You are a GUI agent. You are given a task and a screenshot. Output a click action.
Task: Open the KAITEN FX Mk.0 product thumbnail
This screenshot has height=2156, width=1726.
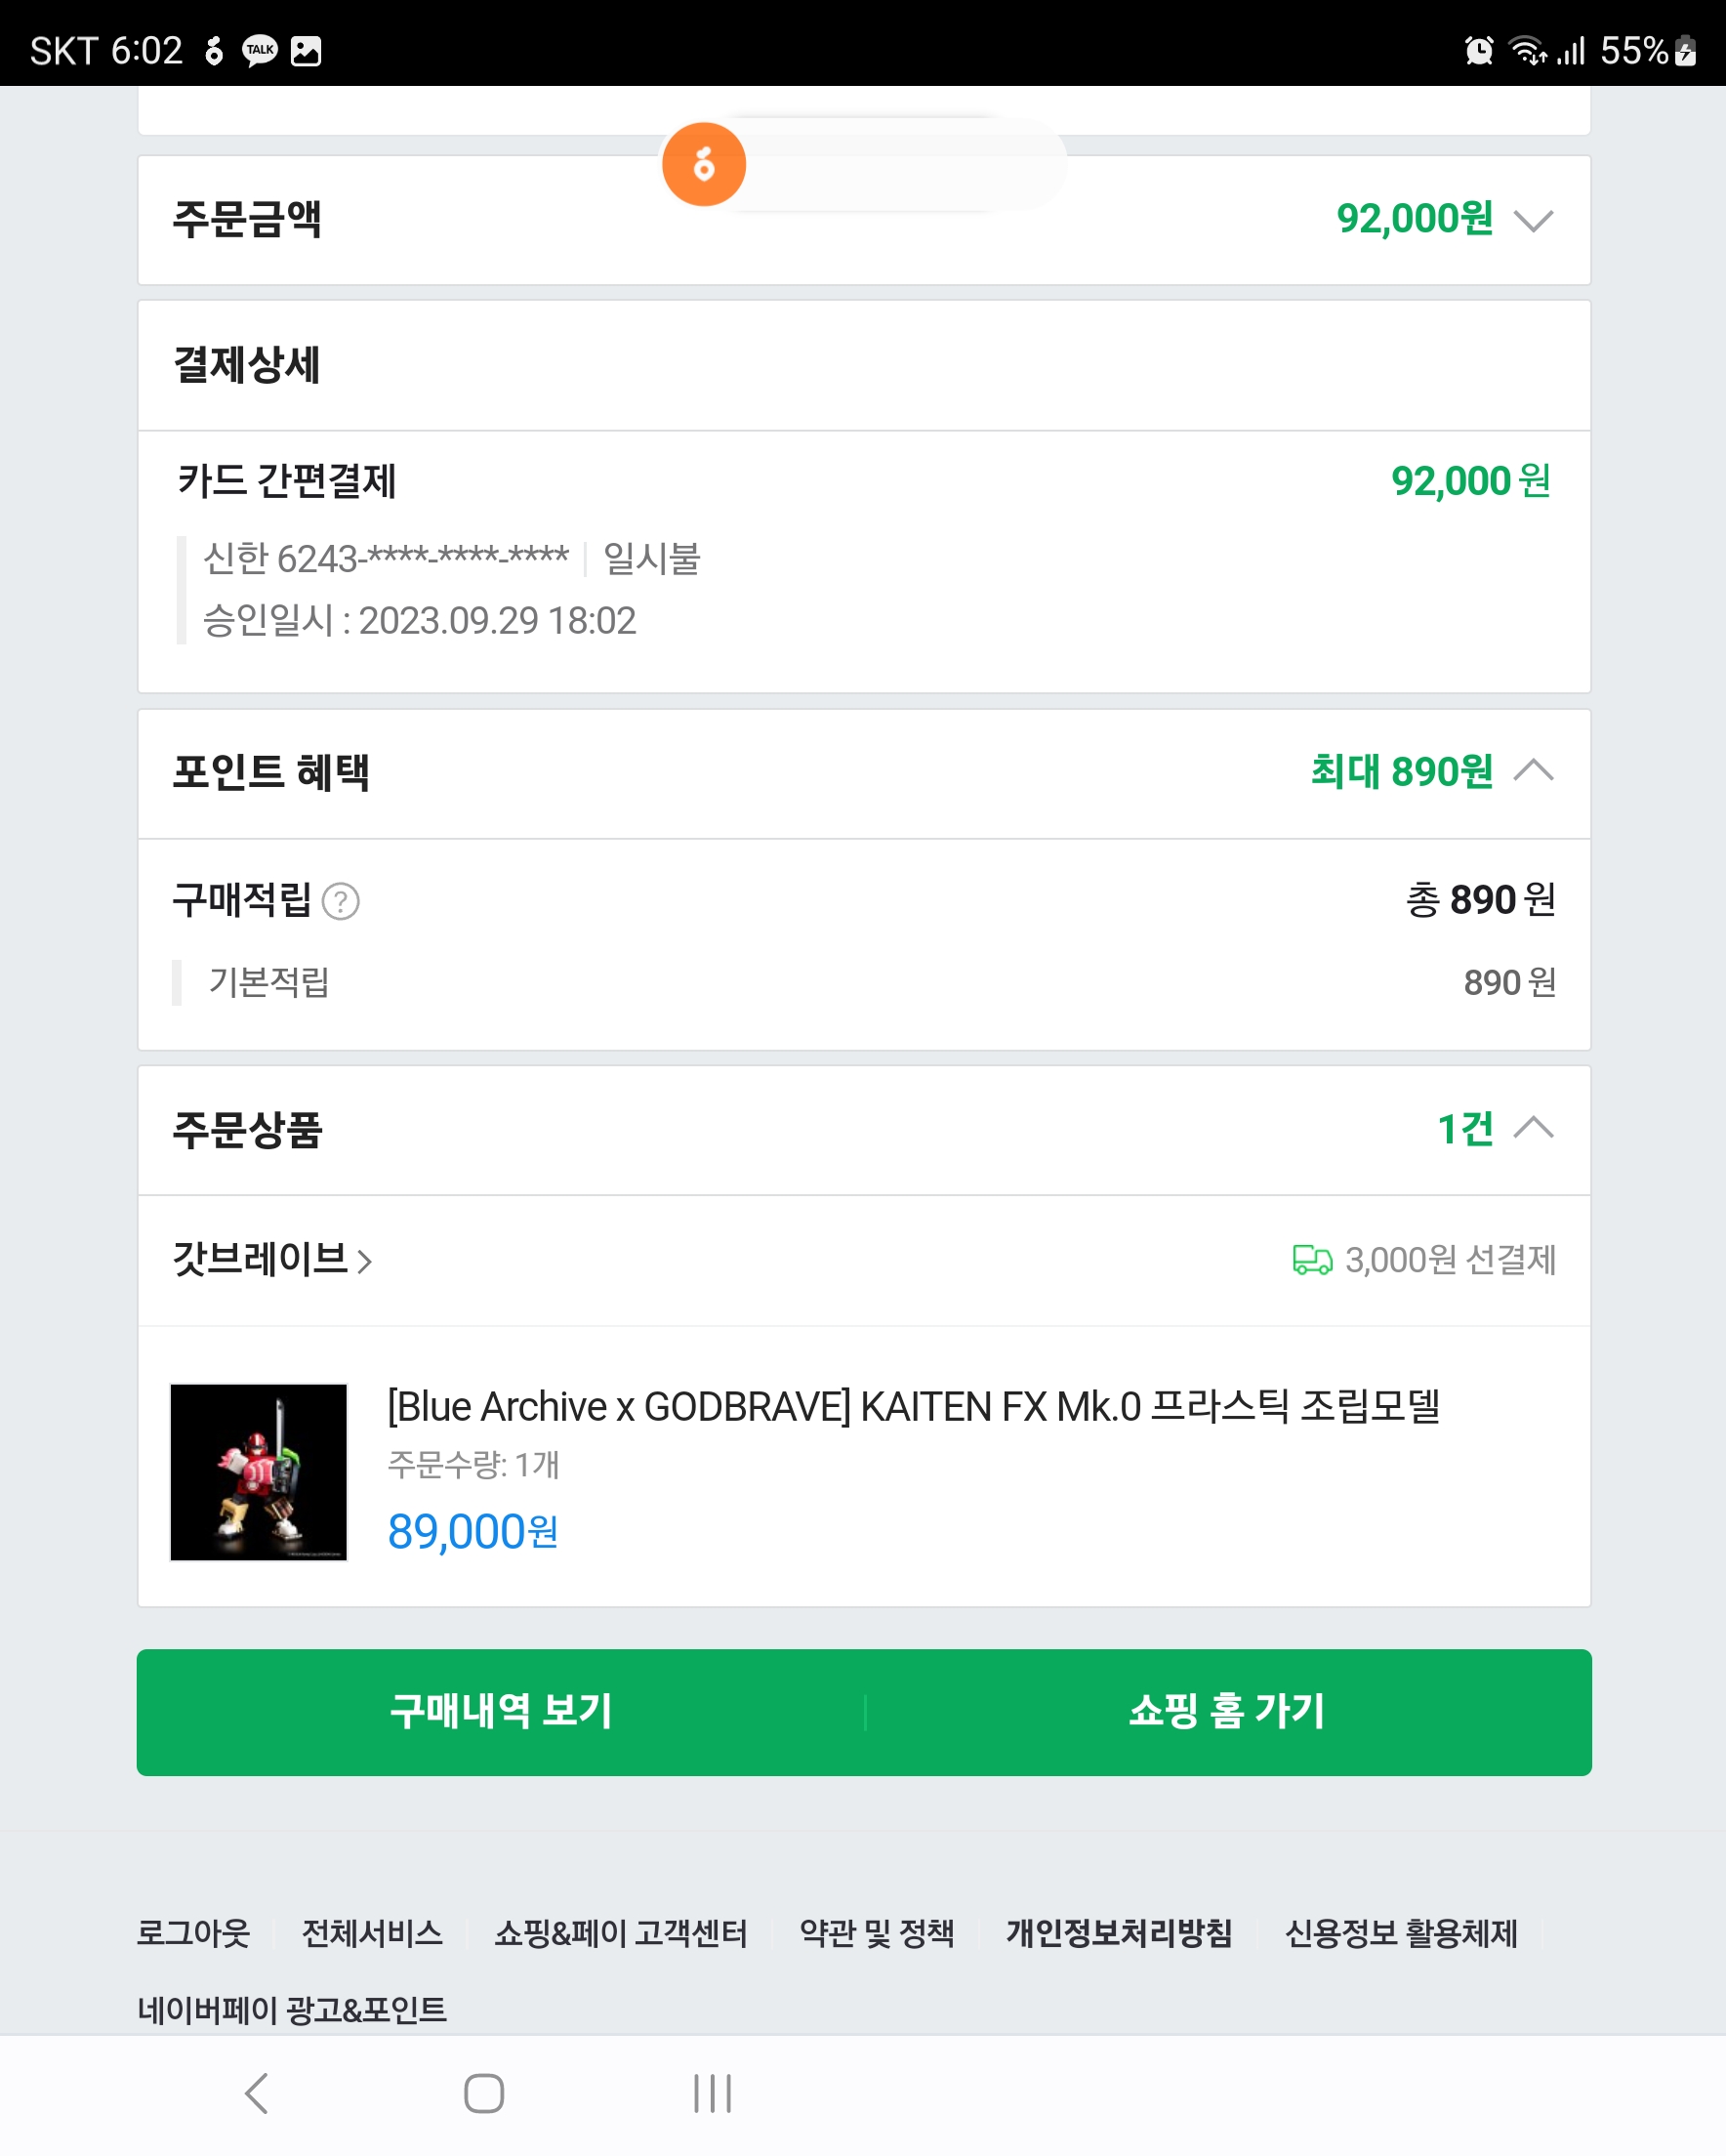pos(259,1471)
